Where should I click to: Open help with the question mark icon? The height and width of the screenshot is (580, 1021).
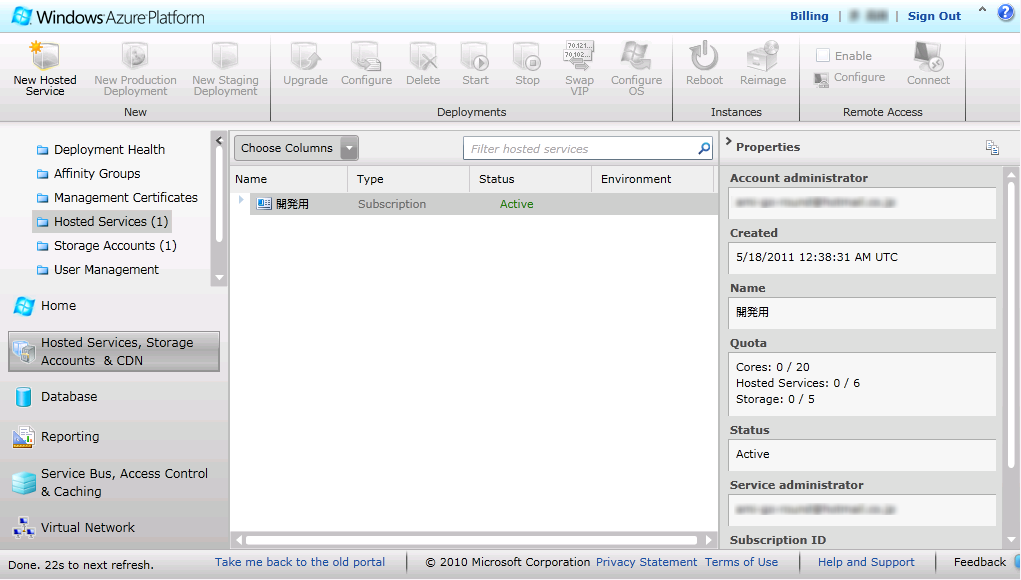coord(1006,13)
